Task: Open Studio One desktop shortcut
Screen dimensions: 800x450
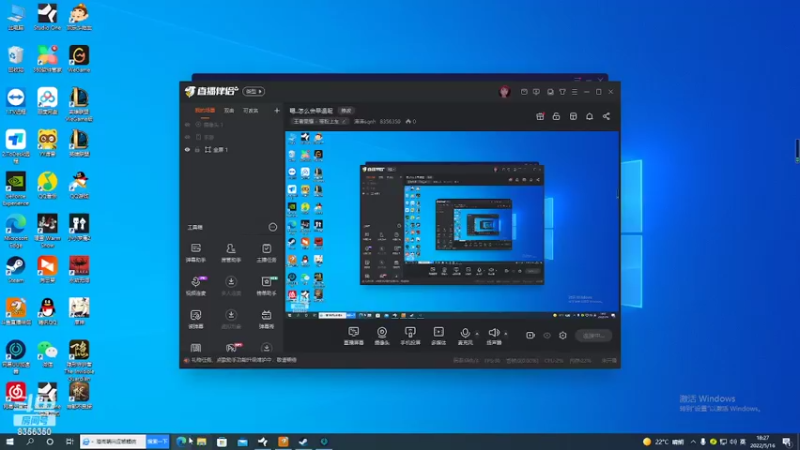Action: (47, 17)
